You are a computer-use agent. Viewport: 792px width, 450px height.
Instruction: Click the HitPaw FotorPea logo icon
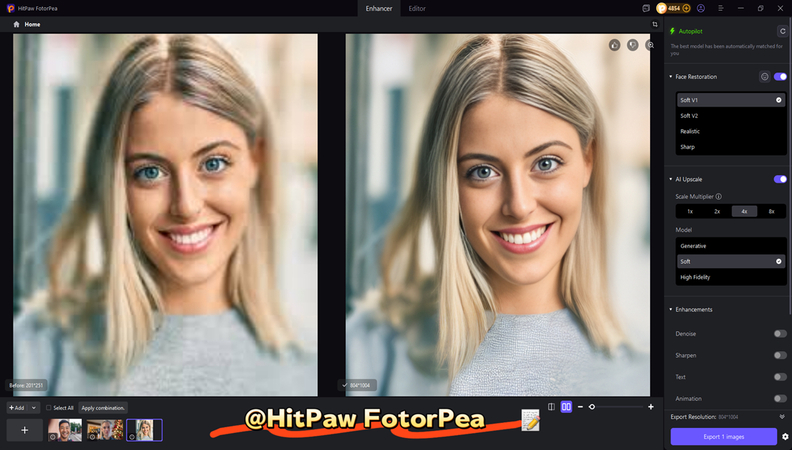tap(11, 9)
